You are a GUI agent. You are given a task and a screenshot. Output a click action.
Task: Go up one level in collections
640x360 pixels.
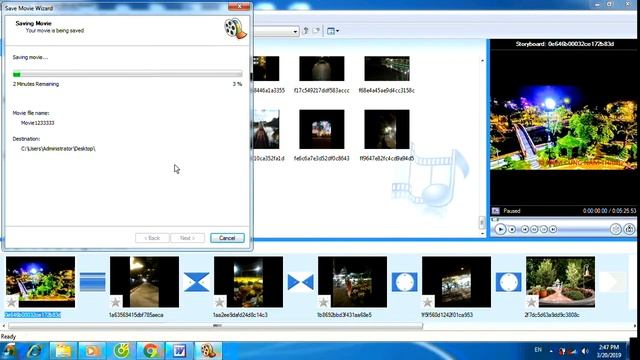tap(305, 31)
